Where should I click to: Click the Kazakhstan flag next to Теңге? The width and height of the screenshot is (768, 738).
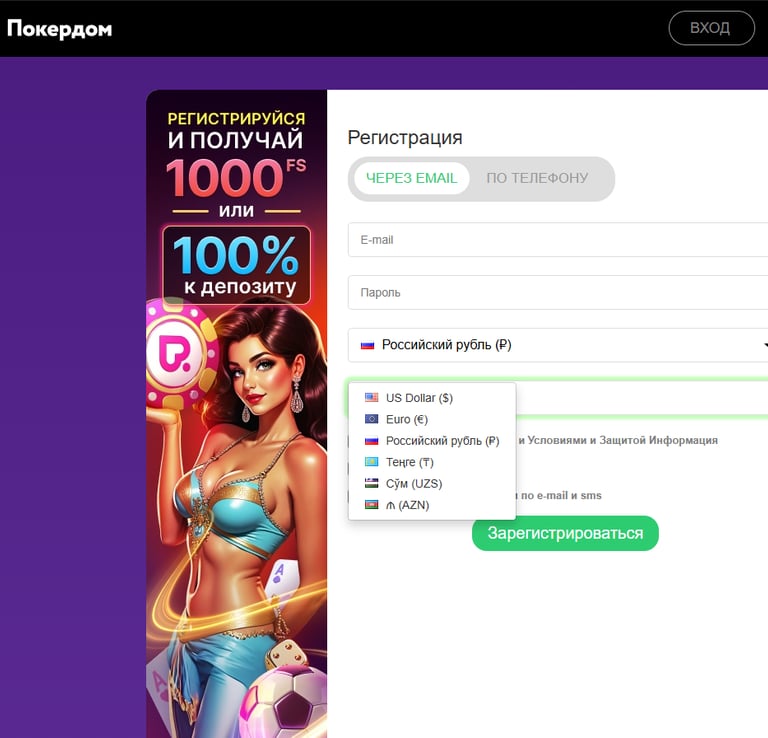tap(371, 462)
